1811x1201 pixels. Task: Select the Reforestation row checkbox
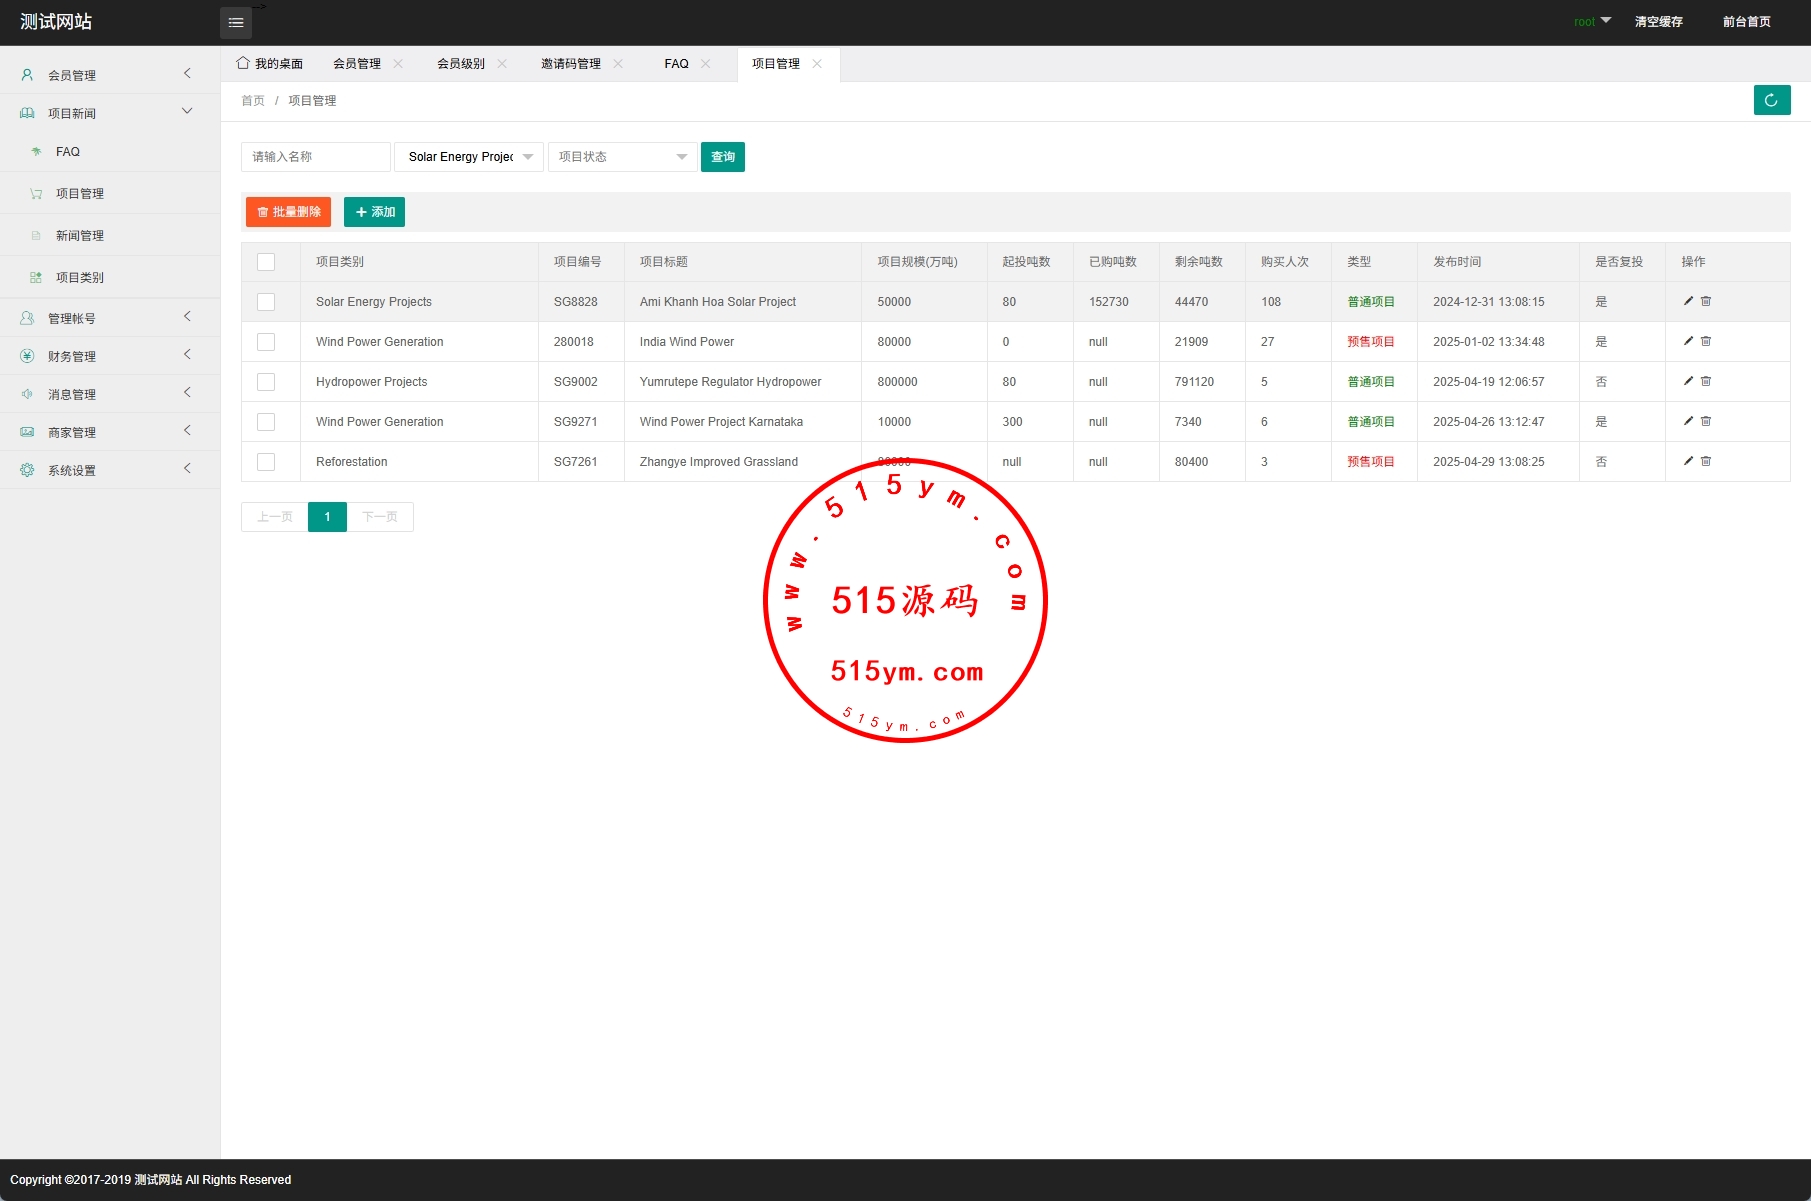(x=266, y=462)
